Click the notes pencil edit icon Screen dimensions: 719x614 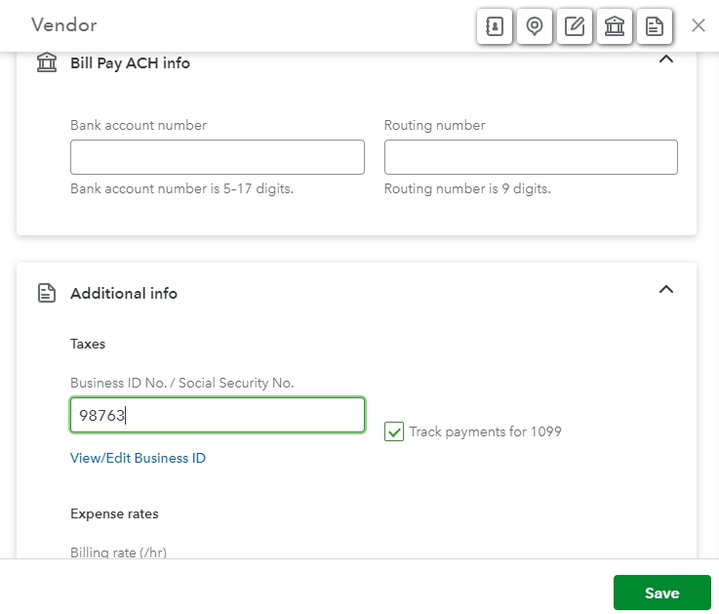point(574,26)
